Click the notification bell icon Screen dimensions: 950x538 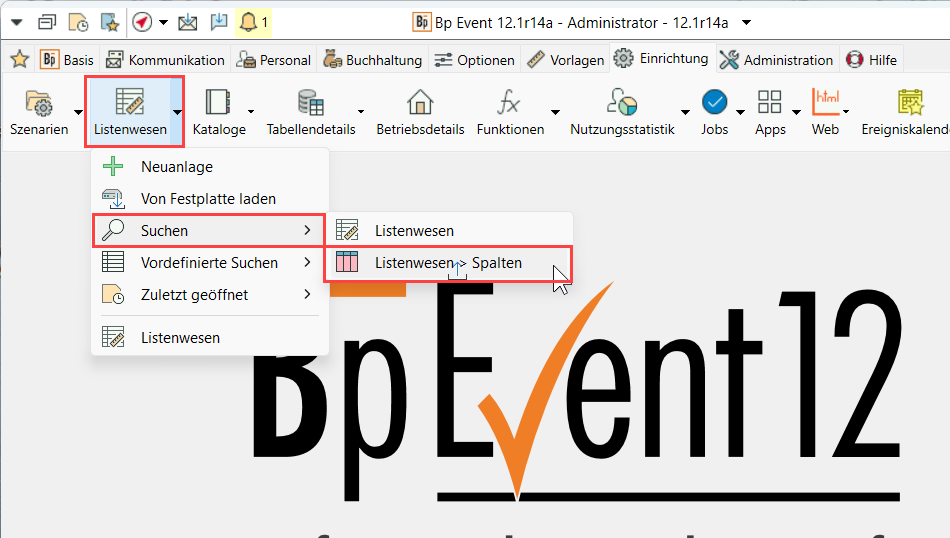pos(248,22)
